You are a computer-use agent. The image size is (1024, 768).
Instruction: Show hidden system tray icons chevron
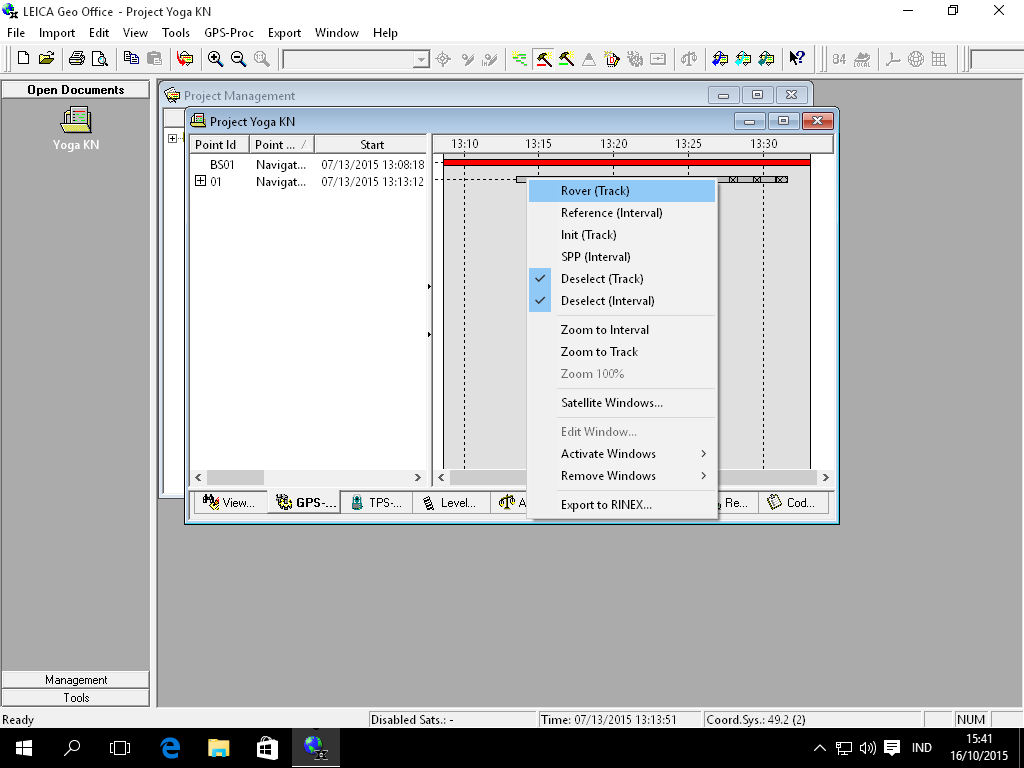click(x=820, y=748)
